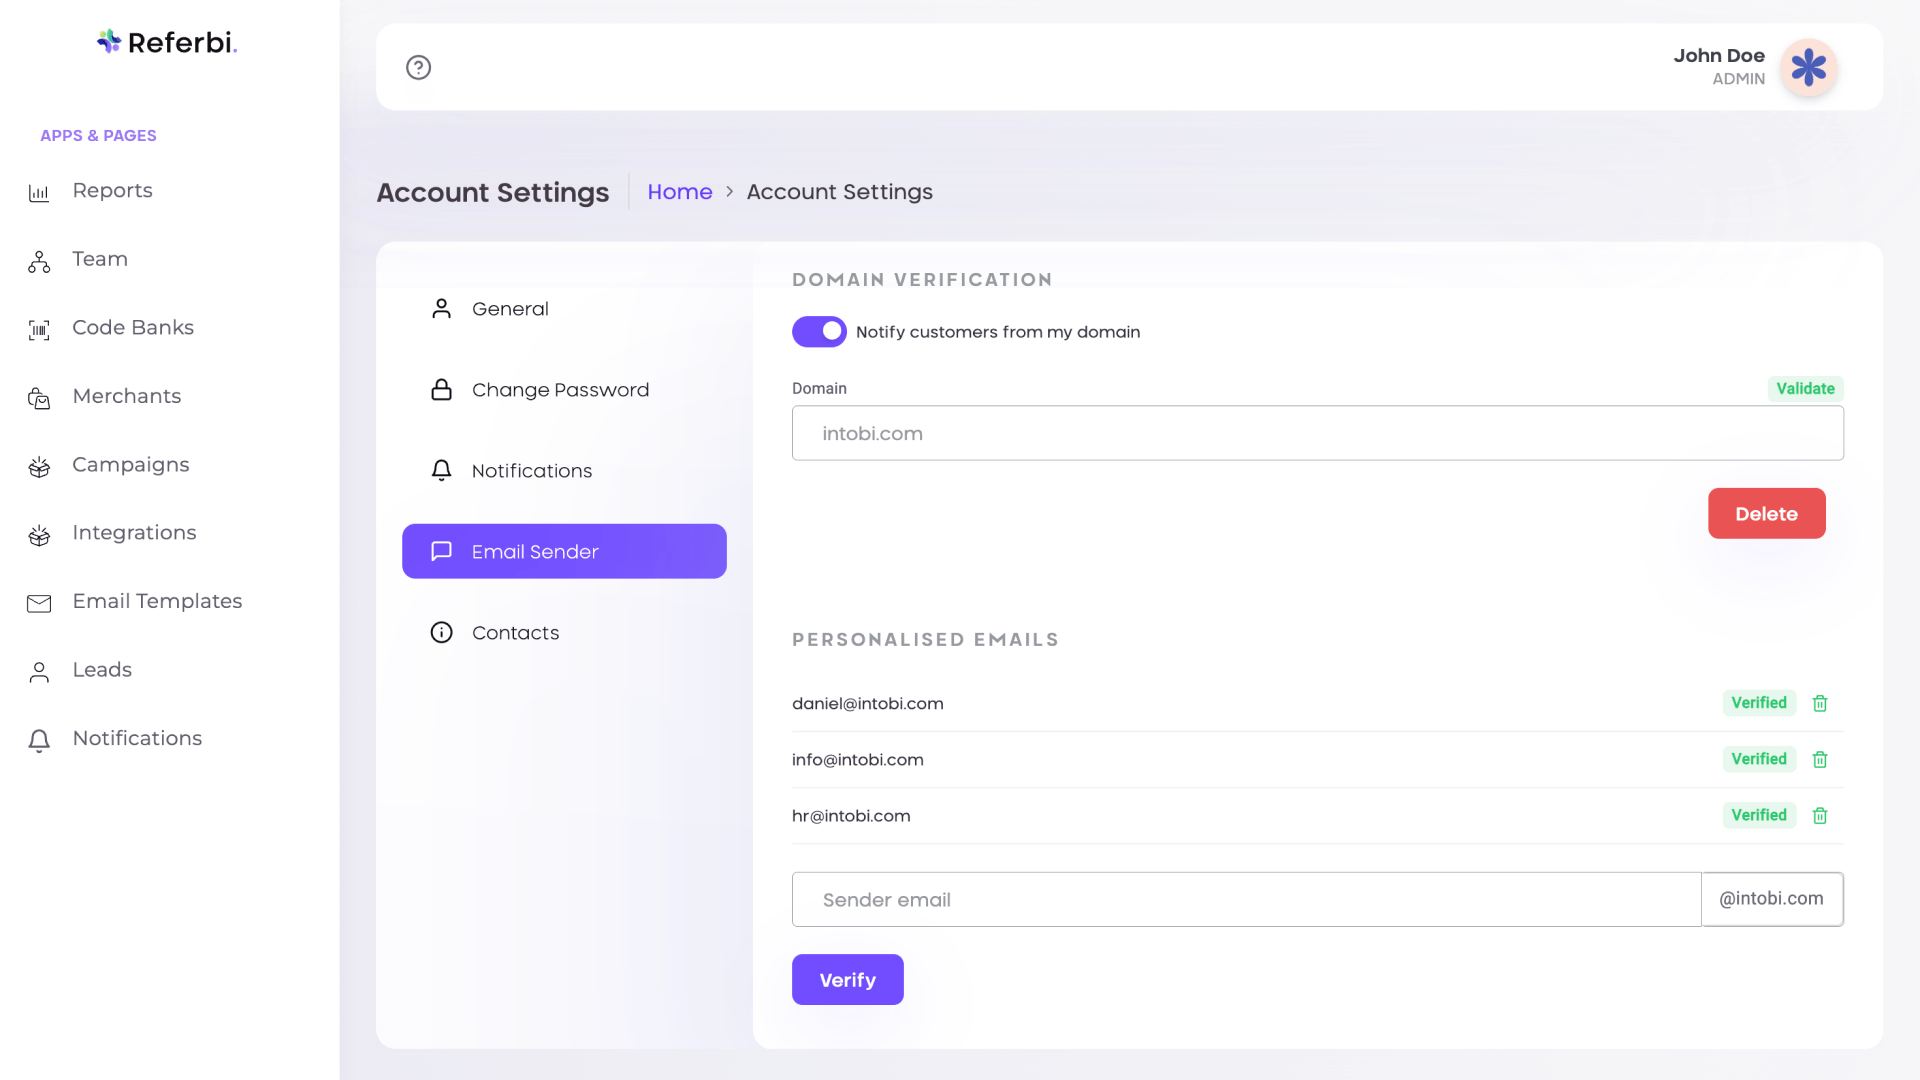
Task: Open John Doe's profile avatar
Action: pyautogui.click(x=1808, y=68)
